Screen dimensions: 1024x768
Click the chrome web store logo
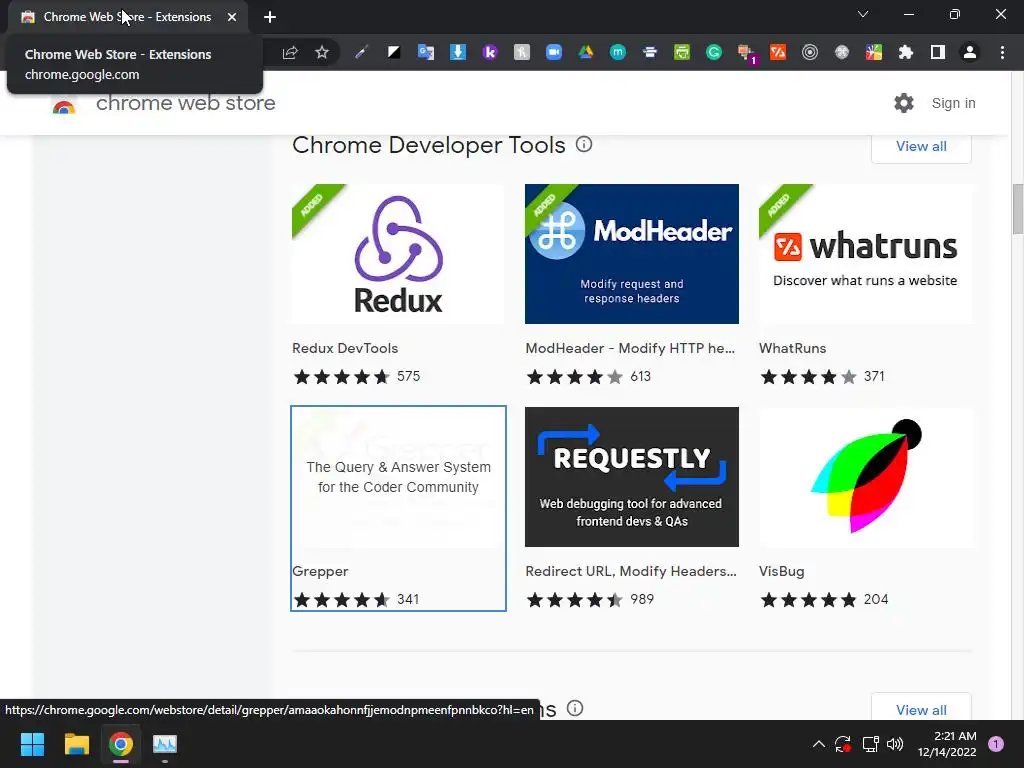64,105
